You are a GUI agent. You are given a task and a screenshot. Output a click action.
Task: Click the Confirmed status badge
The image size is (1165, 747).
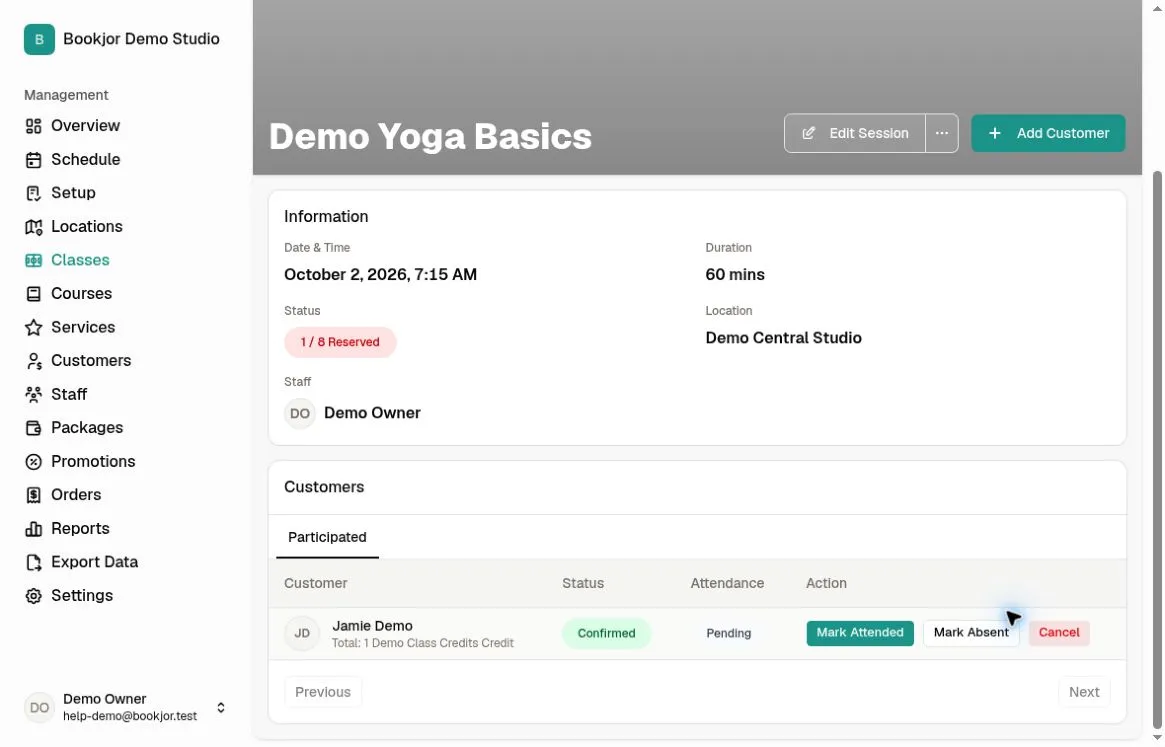[x=606, y=633]
